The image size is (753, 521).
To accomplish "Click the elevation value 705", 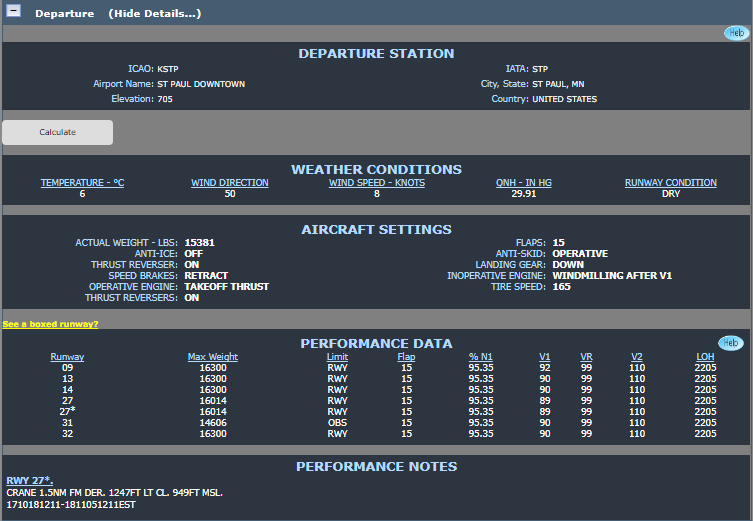I will point(165,99).
